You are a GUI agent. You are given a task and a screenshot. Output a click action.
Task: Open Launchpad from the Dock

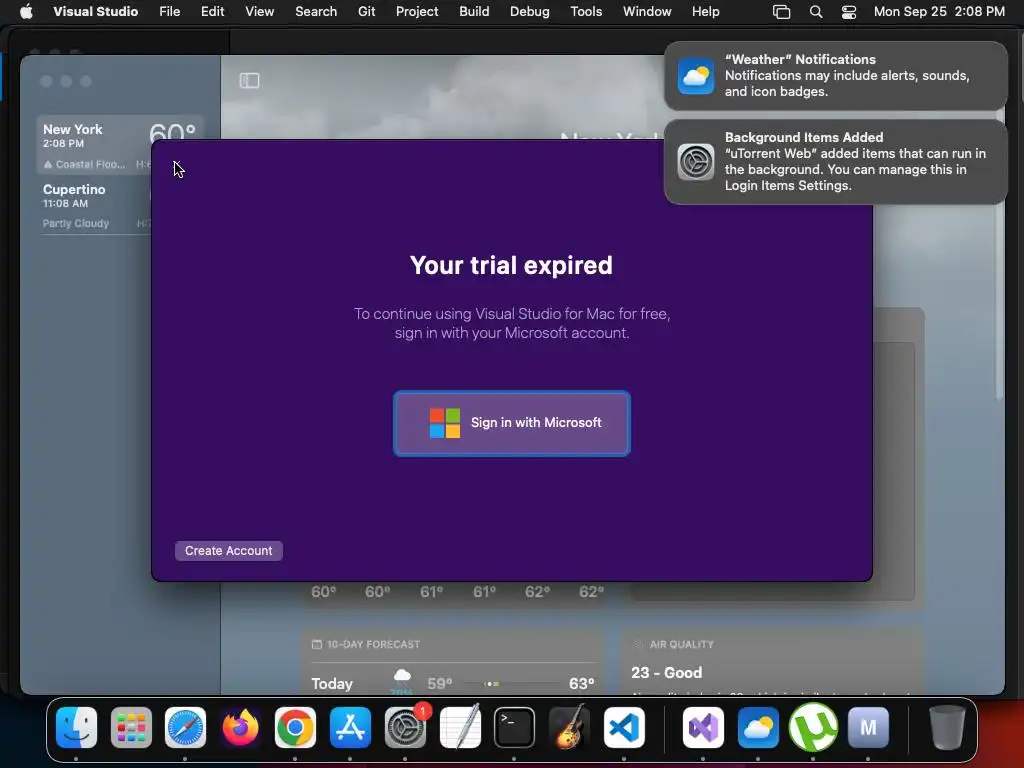[131, 727]
